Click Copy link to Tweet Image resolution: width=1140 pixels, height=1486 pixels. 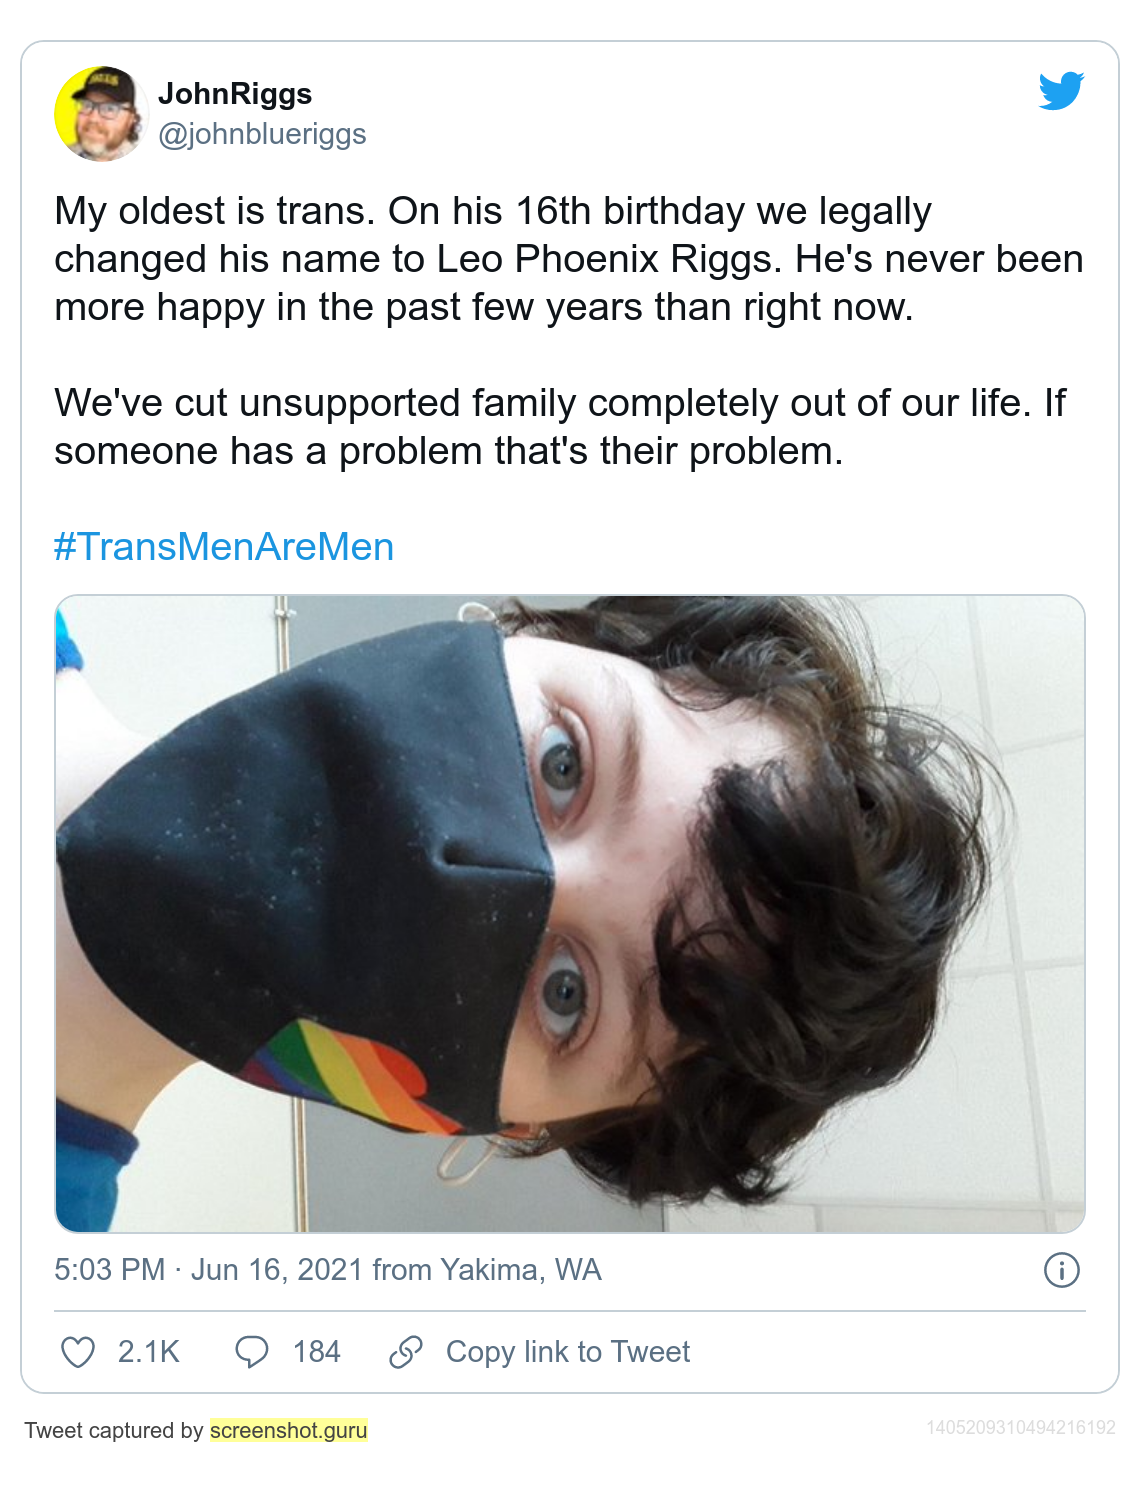(x=568, y=1352)
